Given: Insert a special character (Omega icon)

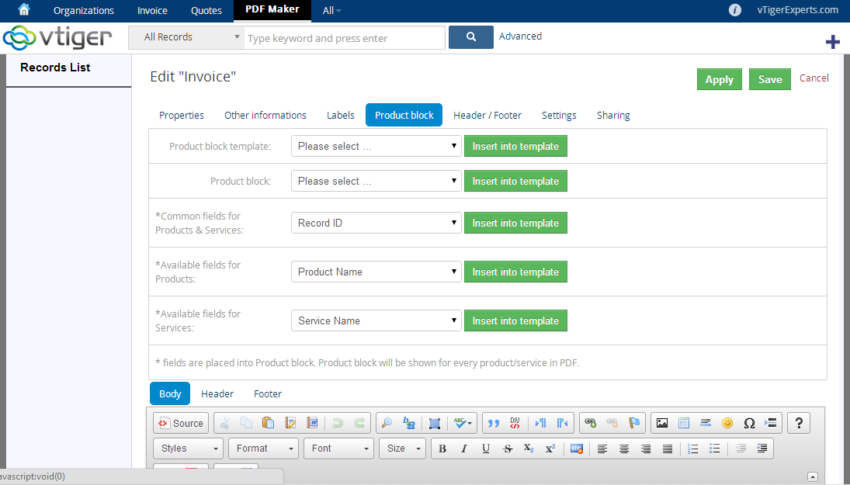Looking at the screenshot, I should point(749,423).
